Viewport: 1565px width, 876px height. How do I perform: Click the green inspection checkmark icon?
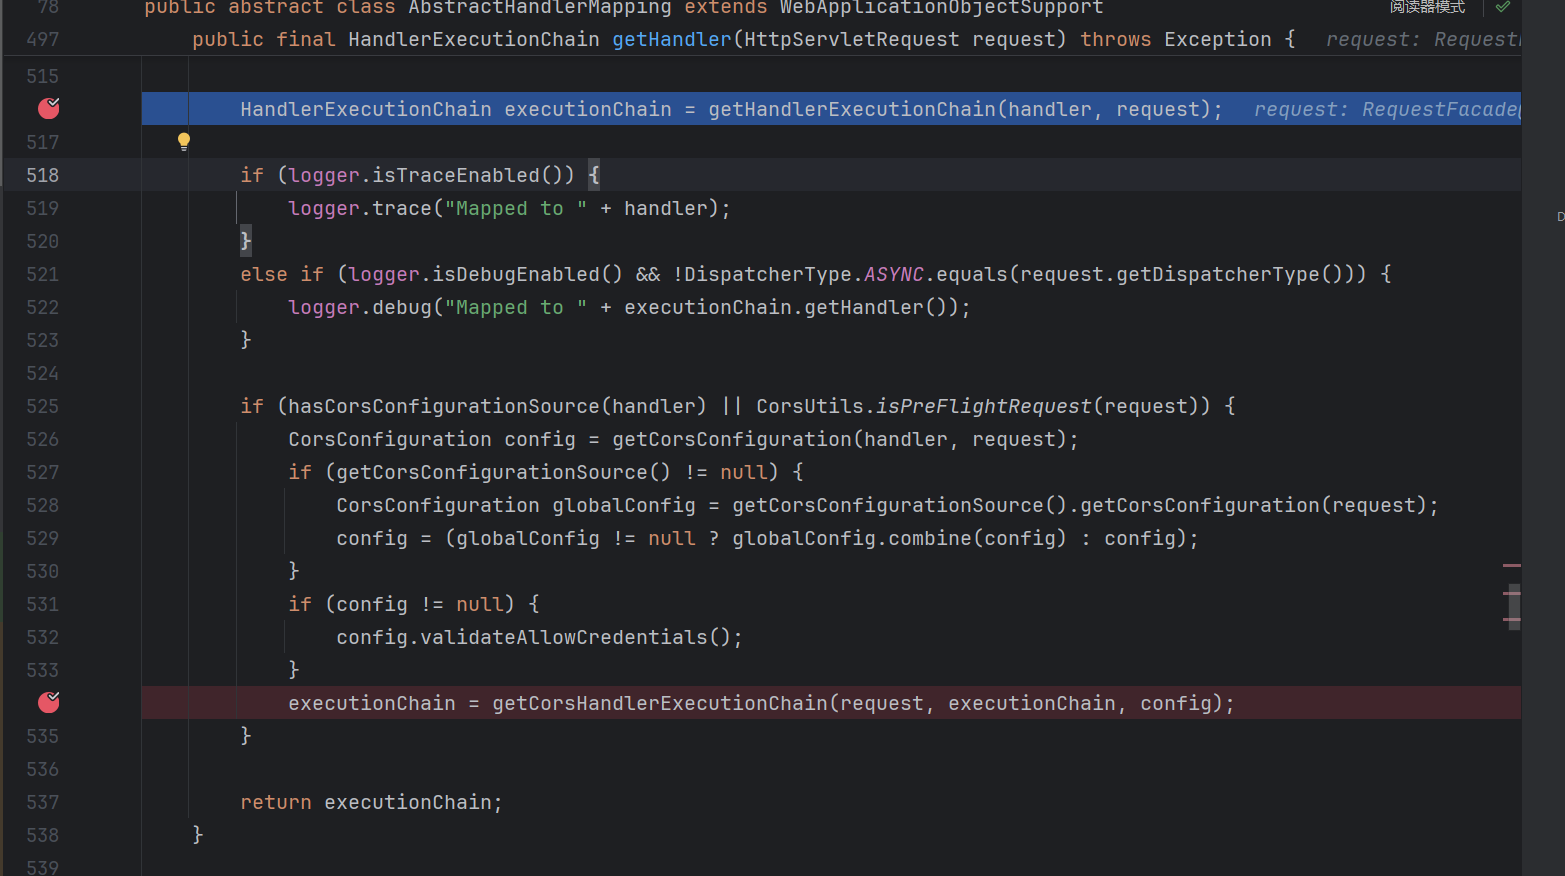(x=1502, y=7)
